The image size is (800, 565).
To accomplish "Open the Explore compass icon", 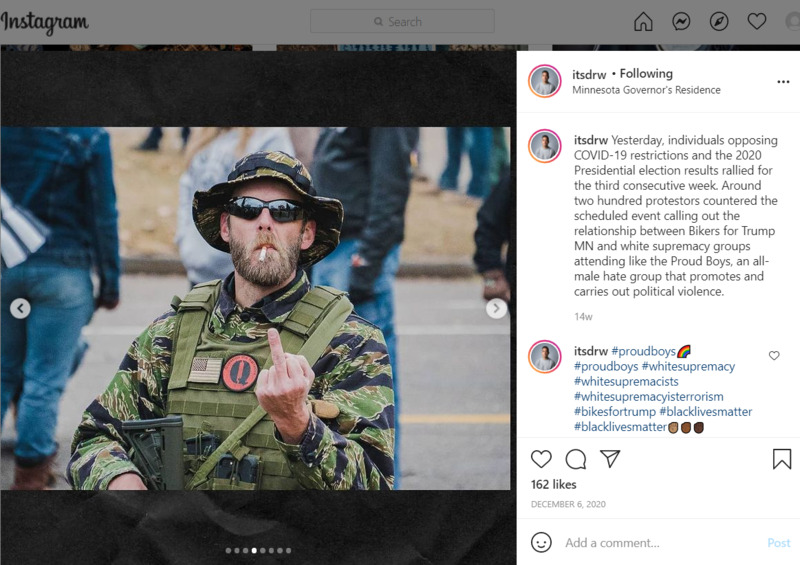I will tap(719, 21).
